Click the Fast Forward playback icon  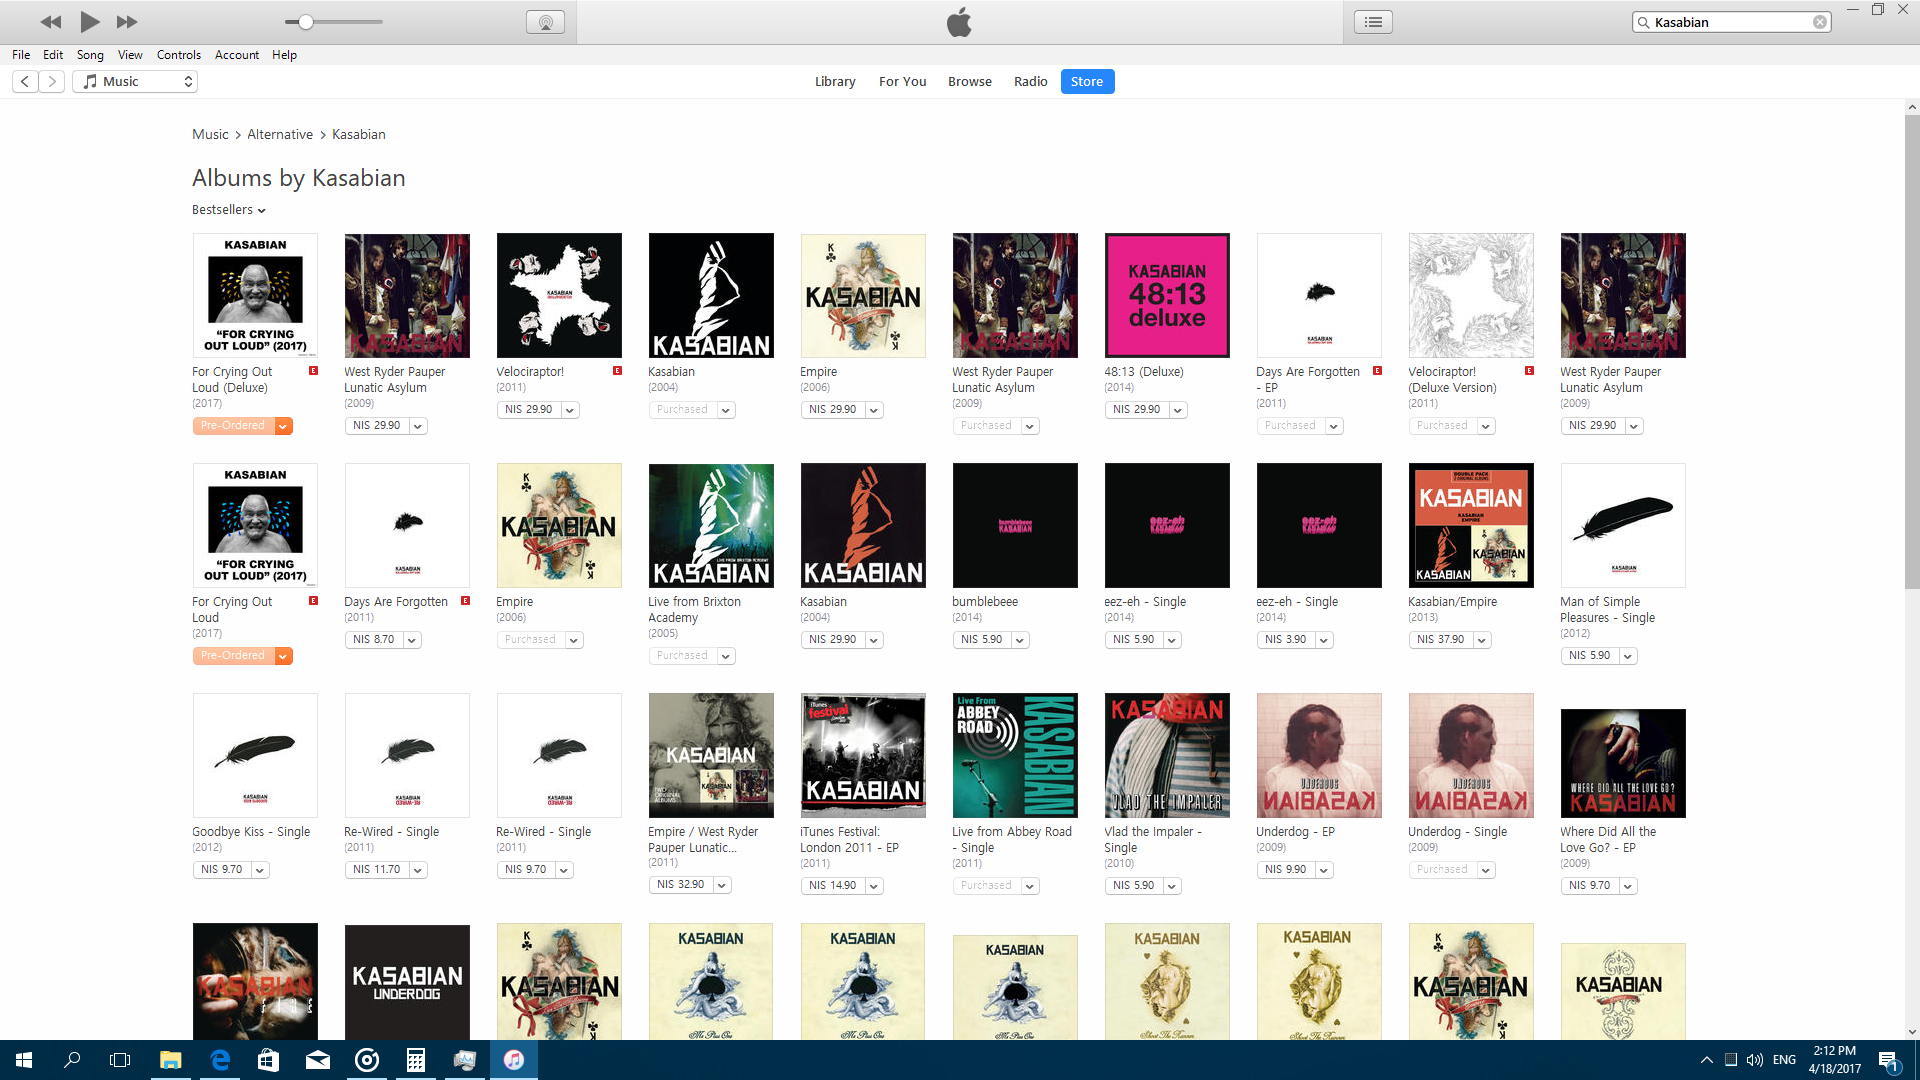point(126,21)
